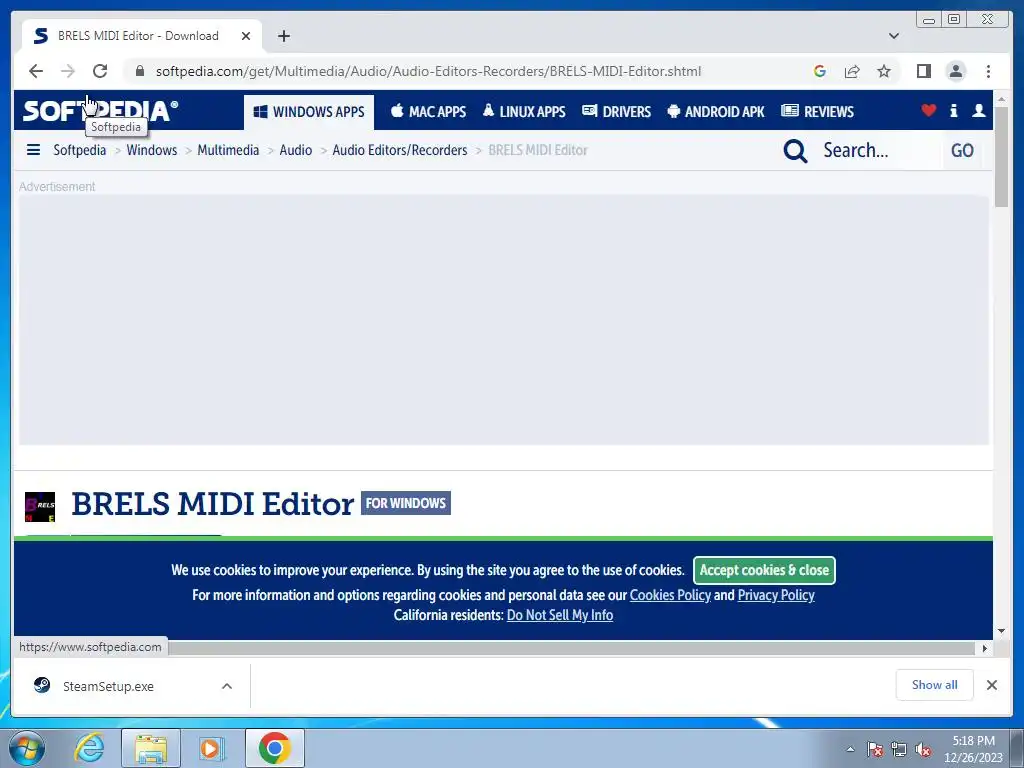Show hidden system tray icons
Viewport: 1024px width, 768px height.
[850, 749]
